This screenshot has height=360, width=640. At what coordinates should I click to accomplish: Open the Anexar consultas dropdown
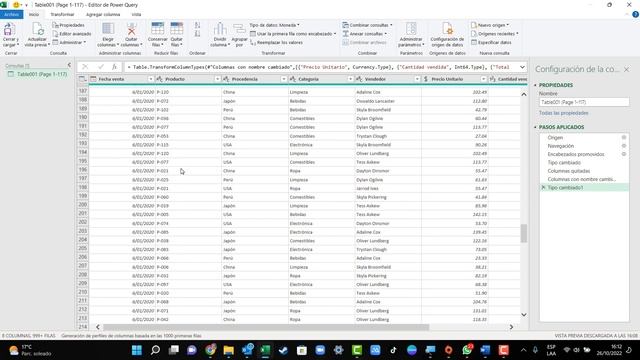click(x=364, y=34)
